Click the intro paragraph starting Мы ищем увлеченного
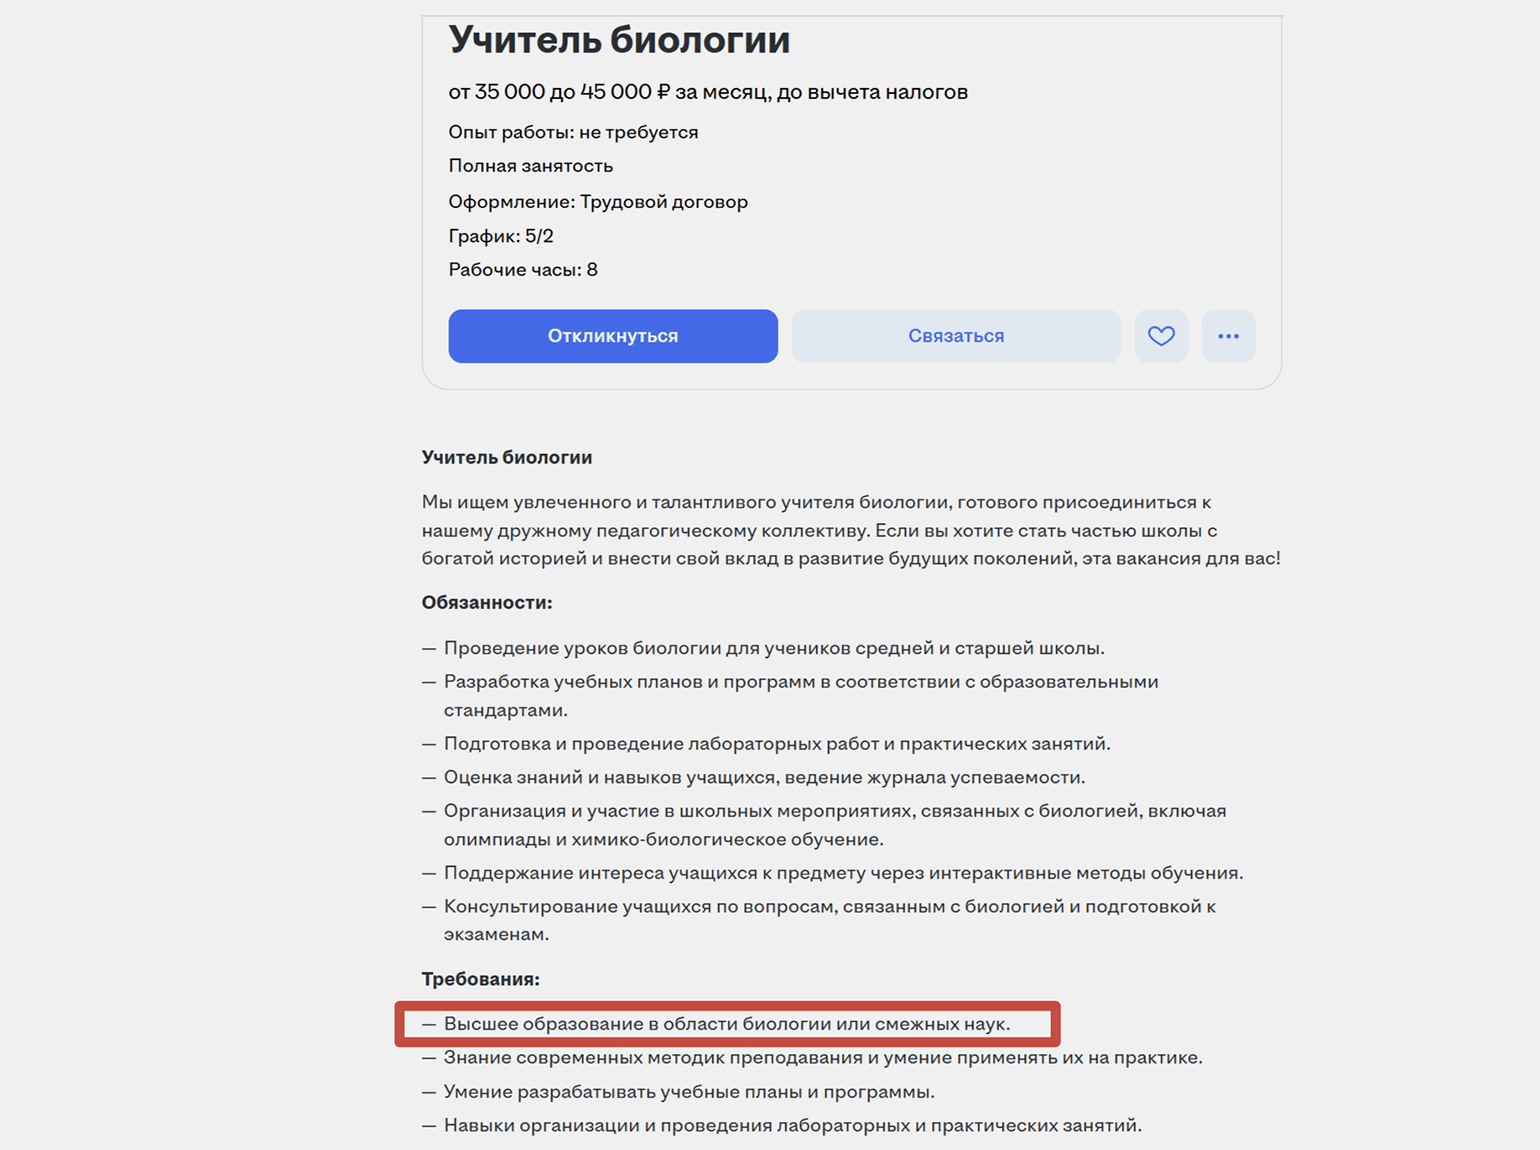This screenshot has height=1150, width=1540. coord(850,530)
